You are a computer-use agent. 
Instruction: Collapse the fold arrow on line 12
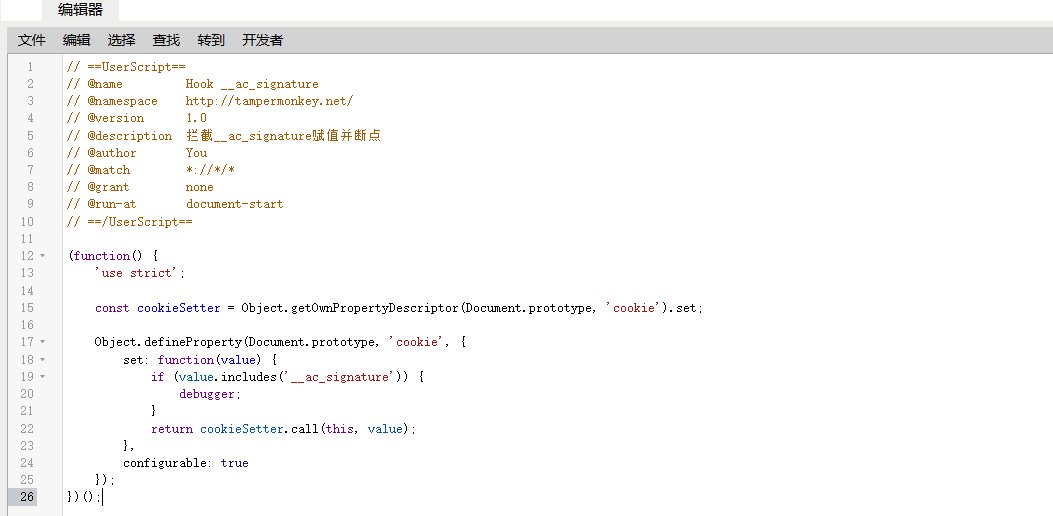pyautogui.click(x=43, y=256)
